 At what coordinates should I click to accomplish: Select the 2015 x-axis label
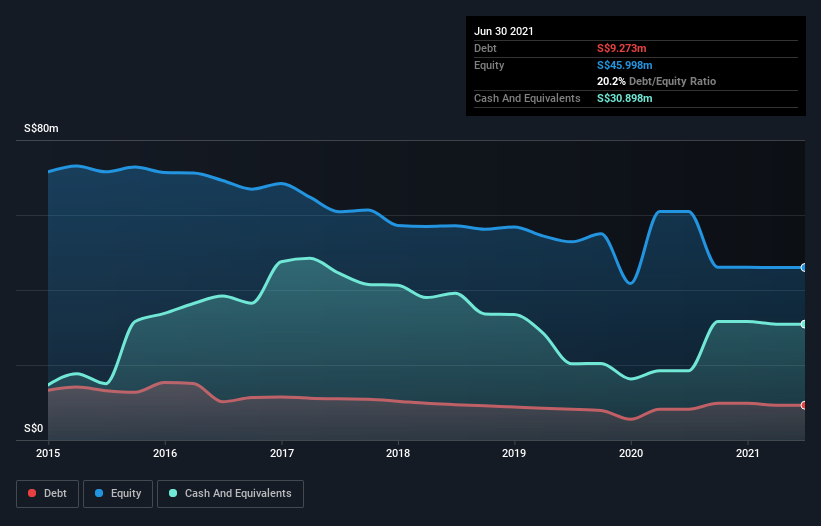point(48,453)
